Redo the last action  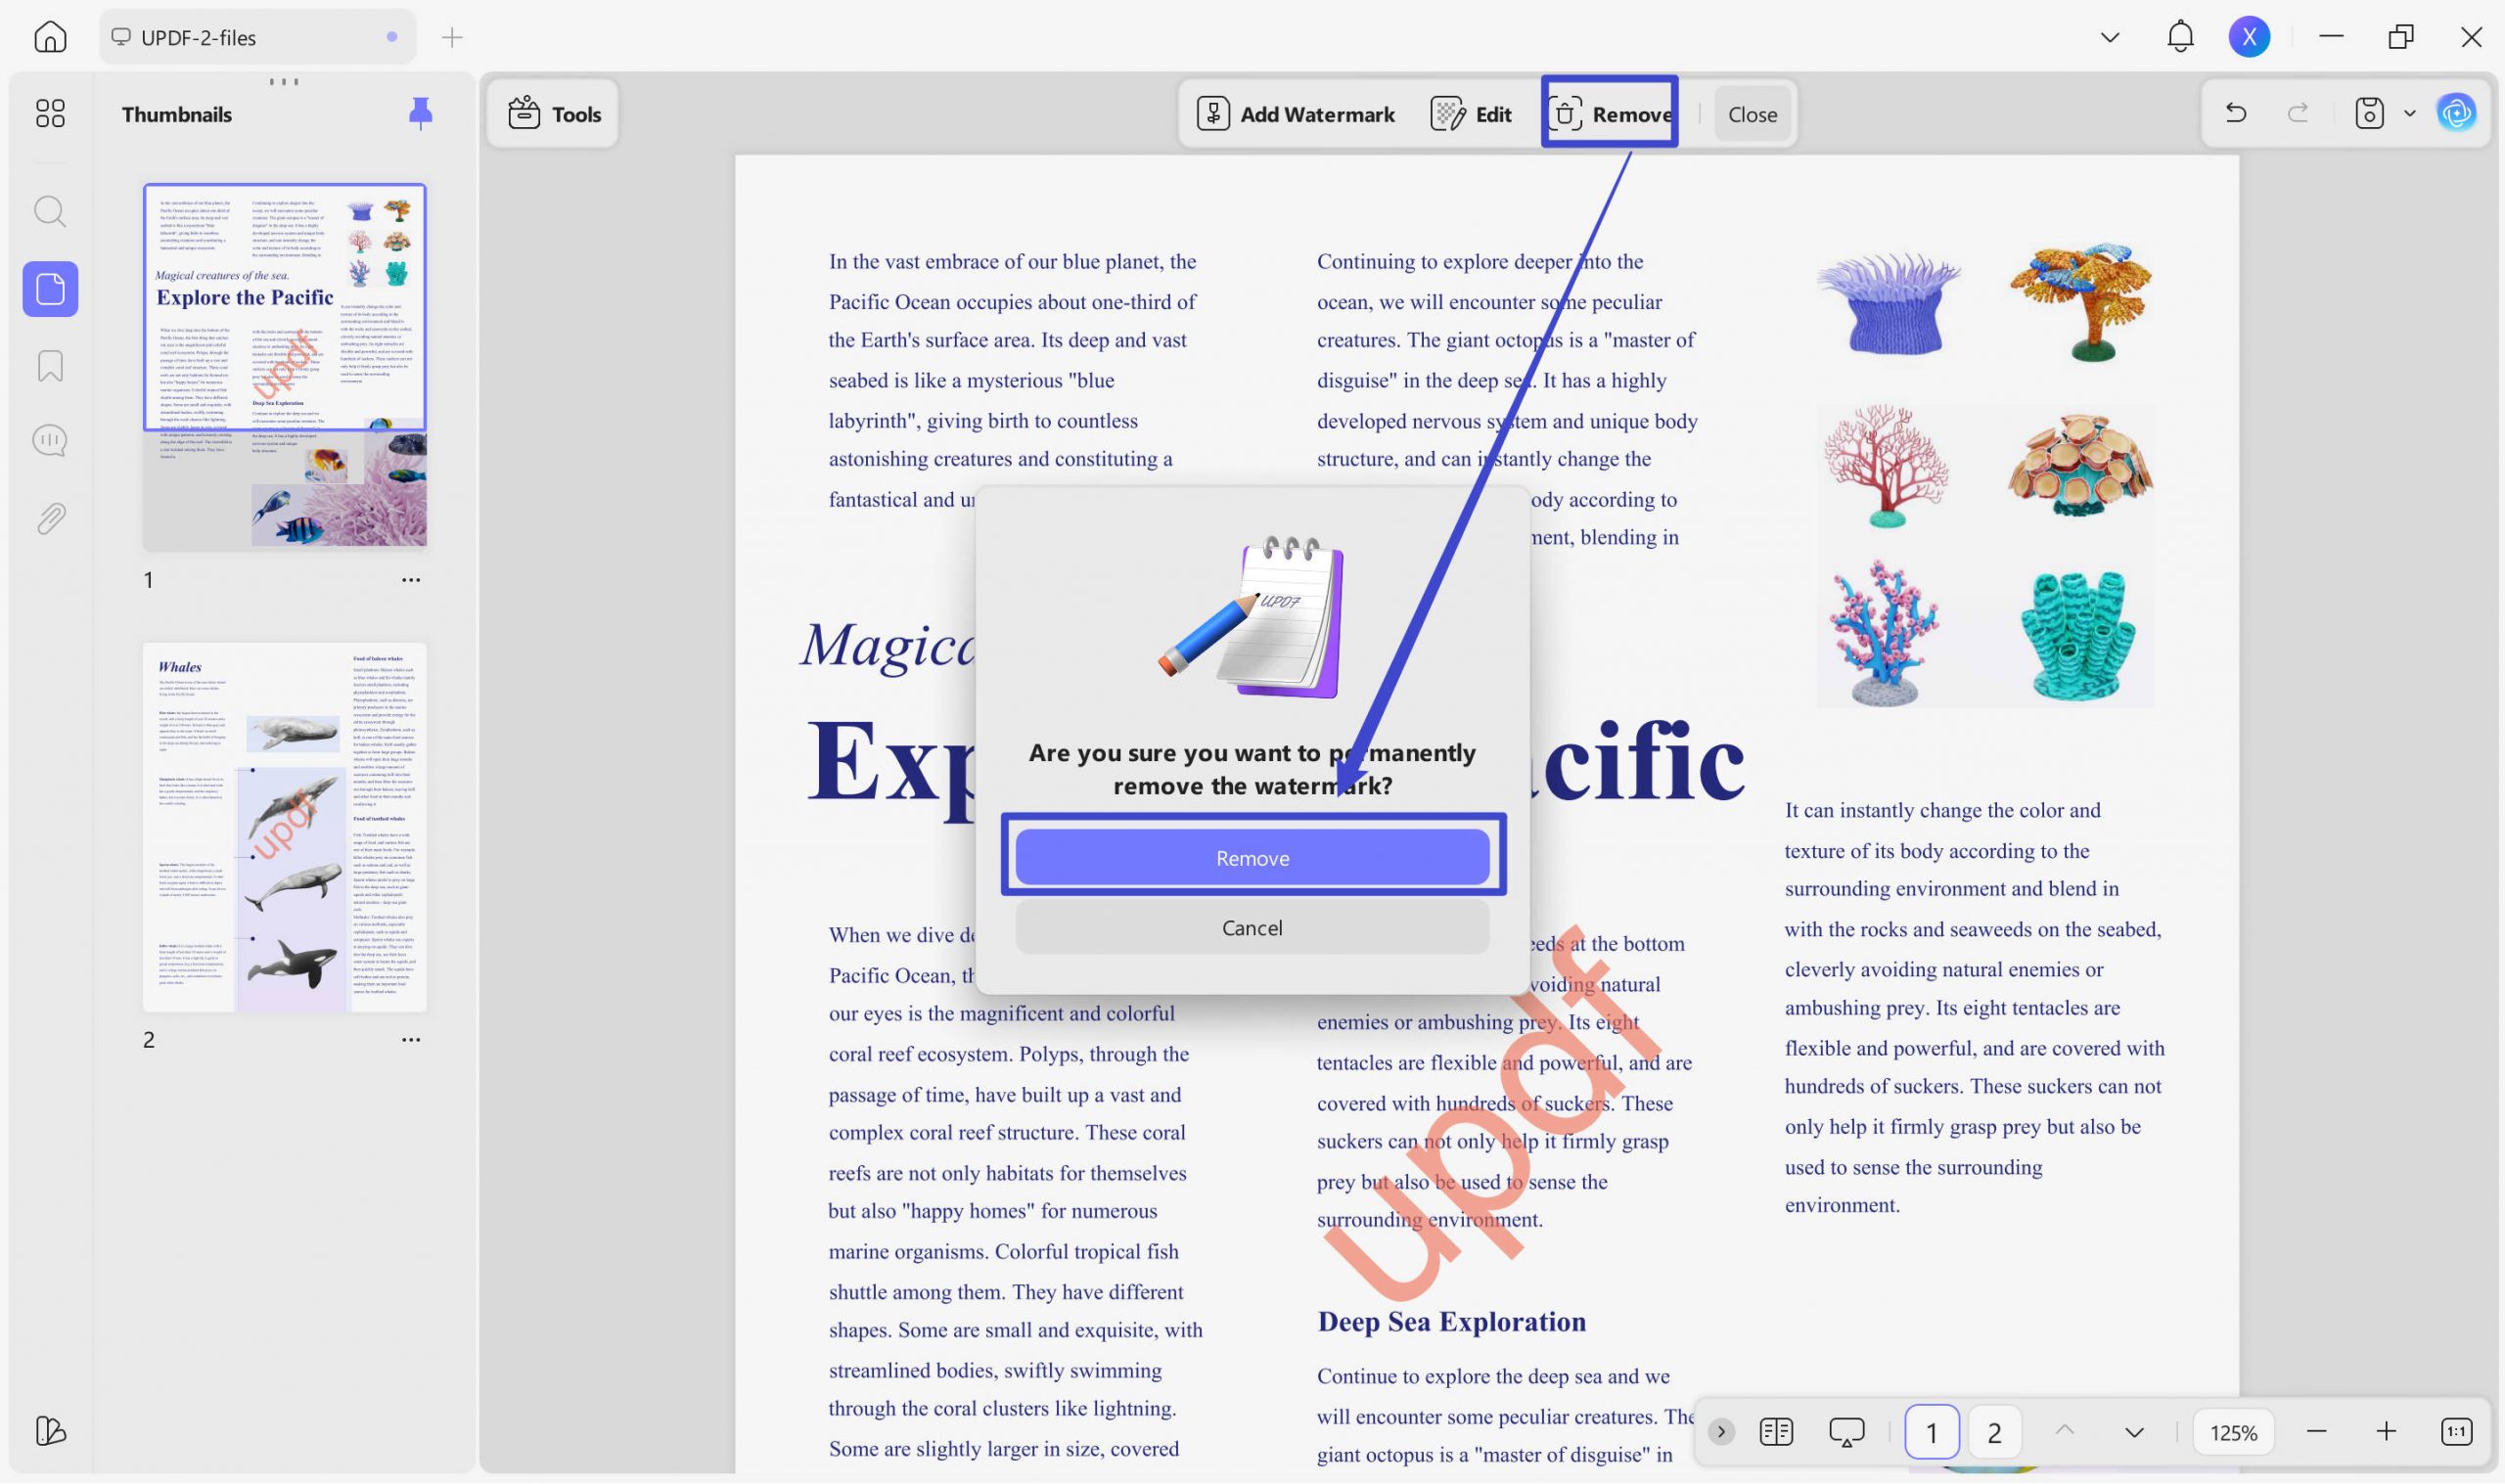(x=2298, y=113)
